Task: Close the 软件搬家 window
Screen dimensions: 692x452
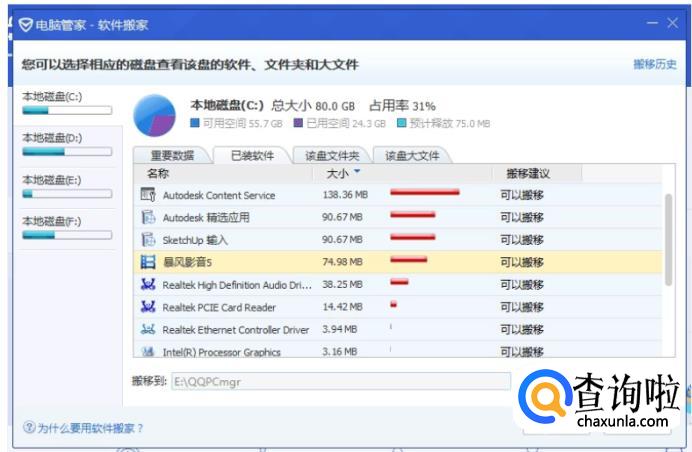Action: point(673,23)
